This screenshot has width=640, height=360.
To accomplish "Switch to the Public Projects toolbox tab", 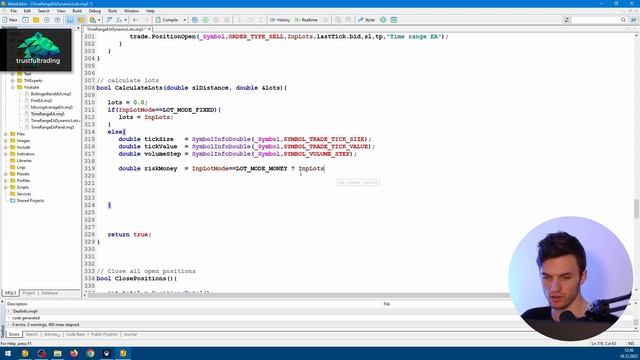I will 104,334.
